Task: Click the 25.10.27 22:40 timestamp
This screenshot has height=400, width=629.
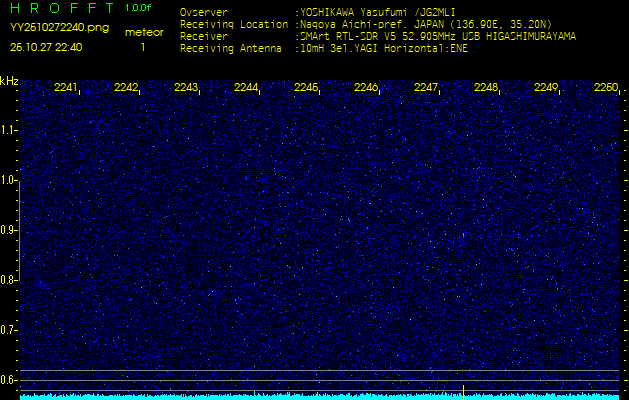Action: pyautogui.click(x=46, y=47)
